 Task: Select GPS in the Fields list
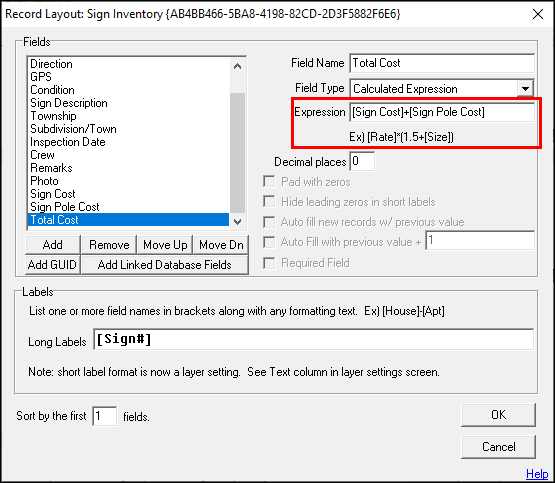[x=128, y=77]
